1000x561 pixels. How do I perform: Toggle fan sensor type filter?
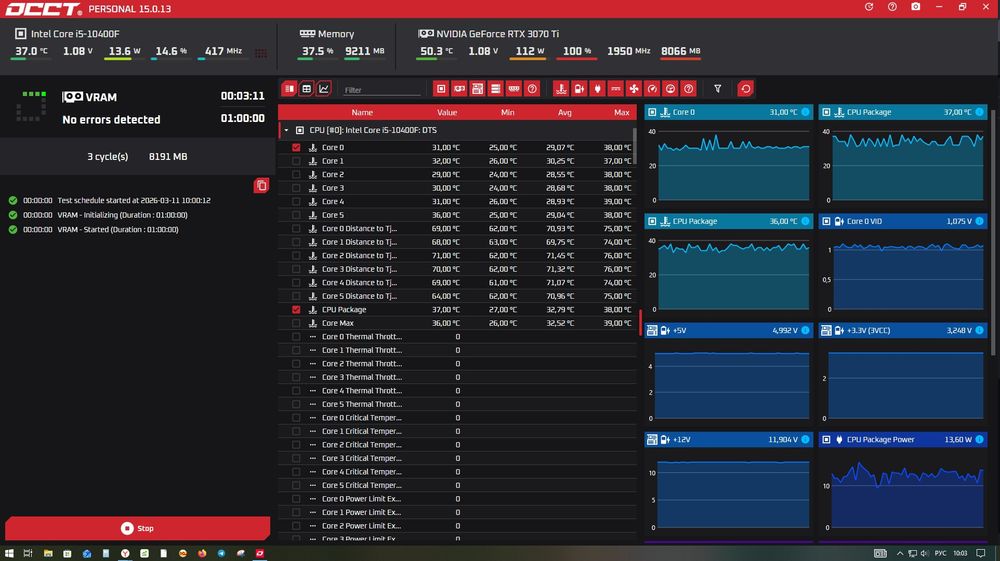[x=633, y=89]
